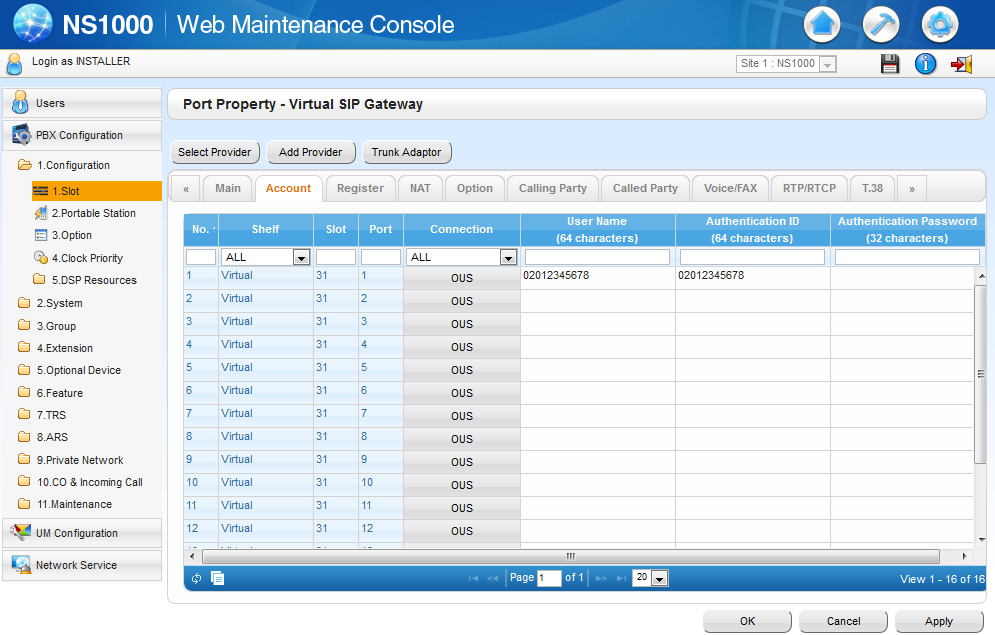Image resolution: width=995 pixels, height=635 pixels.
Task: Open the gear settings icon in header
Action: point(940,25)
